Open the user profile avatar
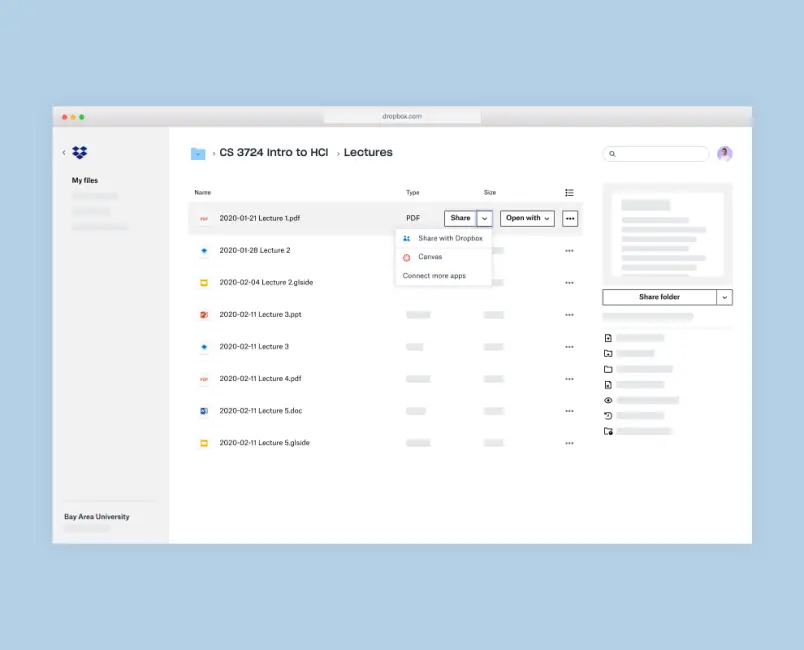 point(725,154)
